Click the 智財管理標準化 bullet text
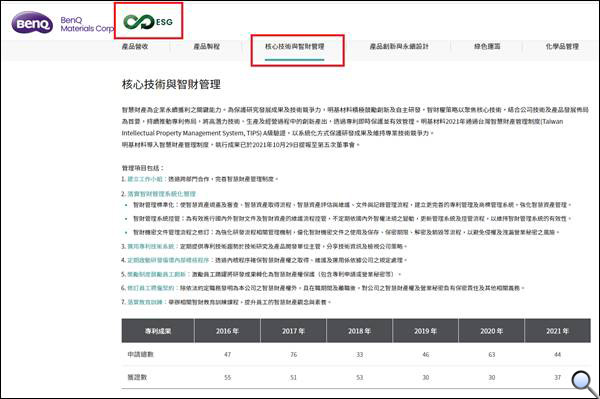The width and height of the screenshot is (600, 399). tap(352, 205)
